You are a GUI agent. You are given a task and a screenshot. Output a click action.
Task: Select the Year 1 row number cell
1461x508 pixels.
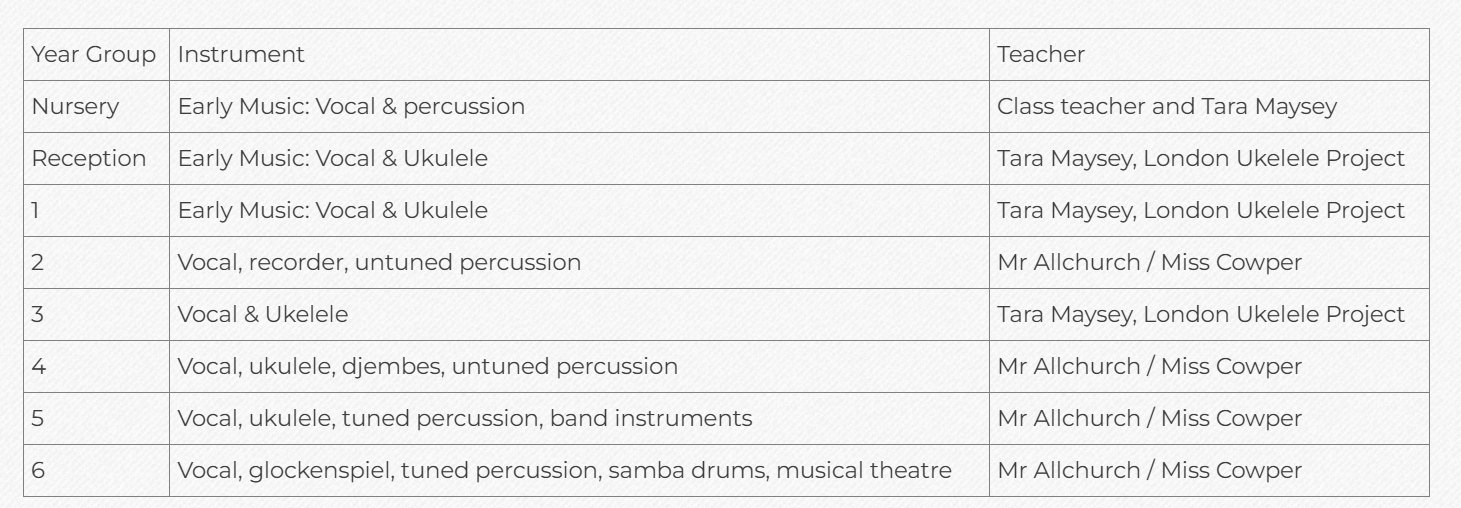click(x=96, y=211)
